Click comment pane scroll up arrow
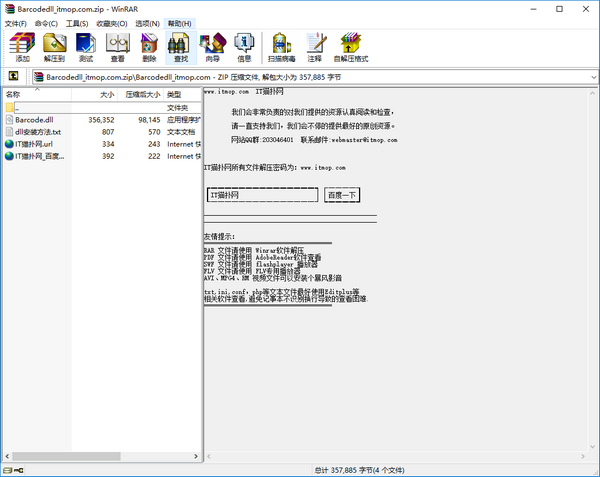Viewport: 600px width, 477px height. (x=592, y=93)
